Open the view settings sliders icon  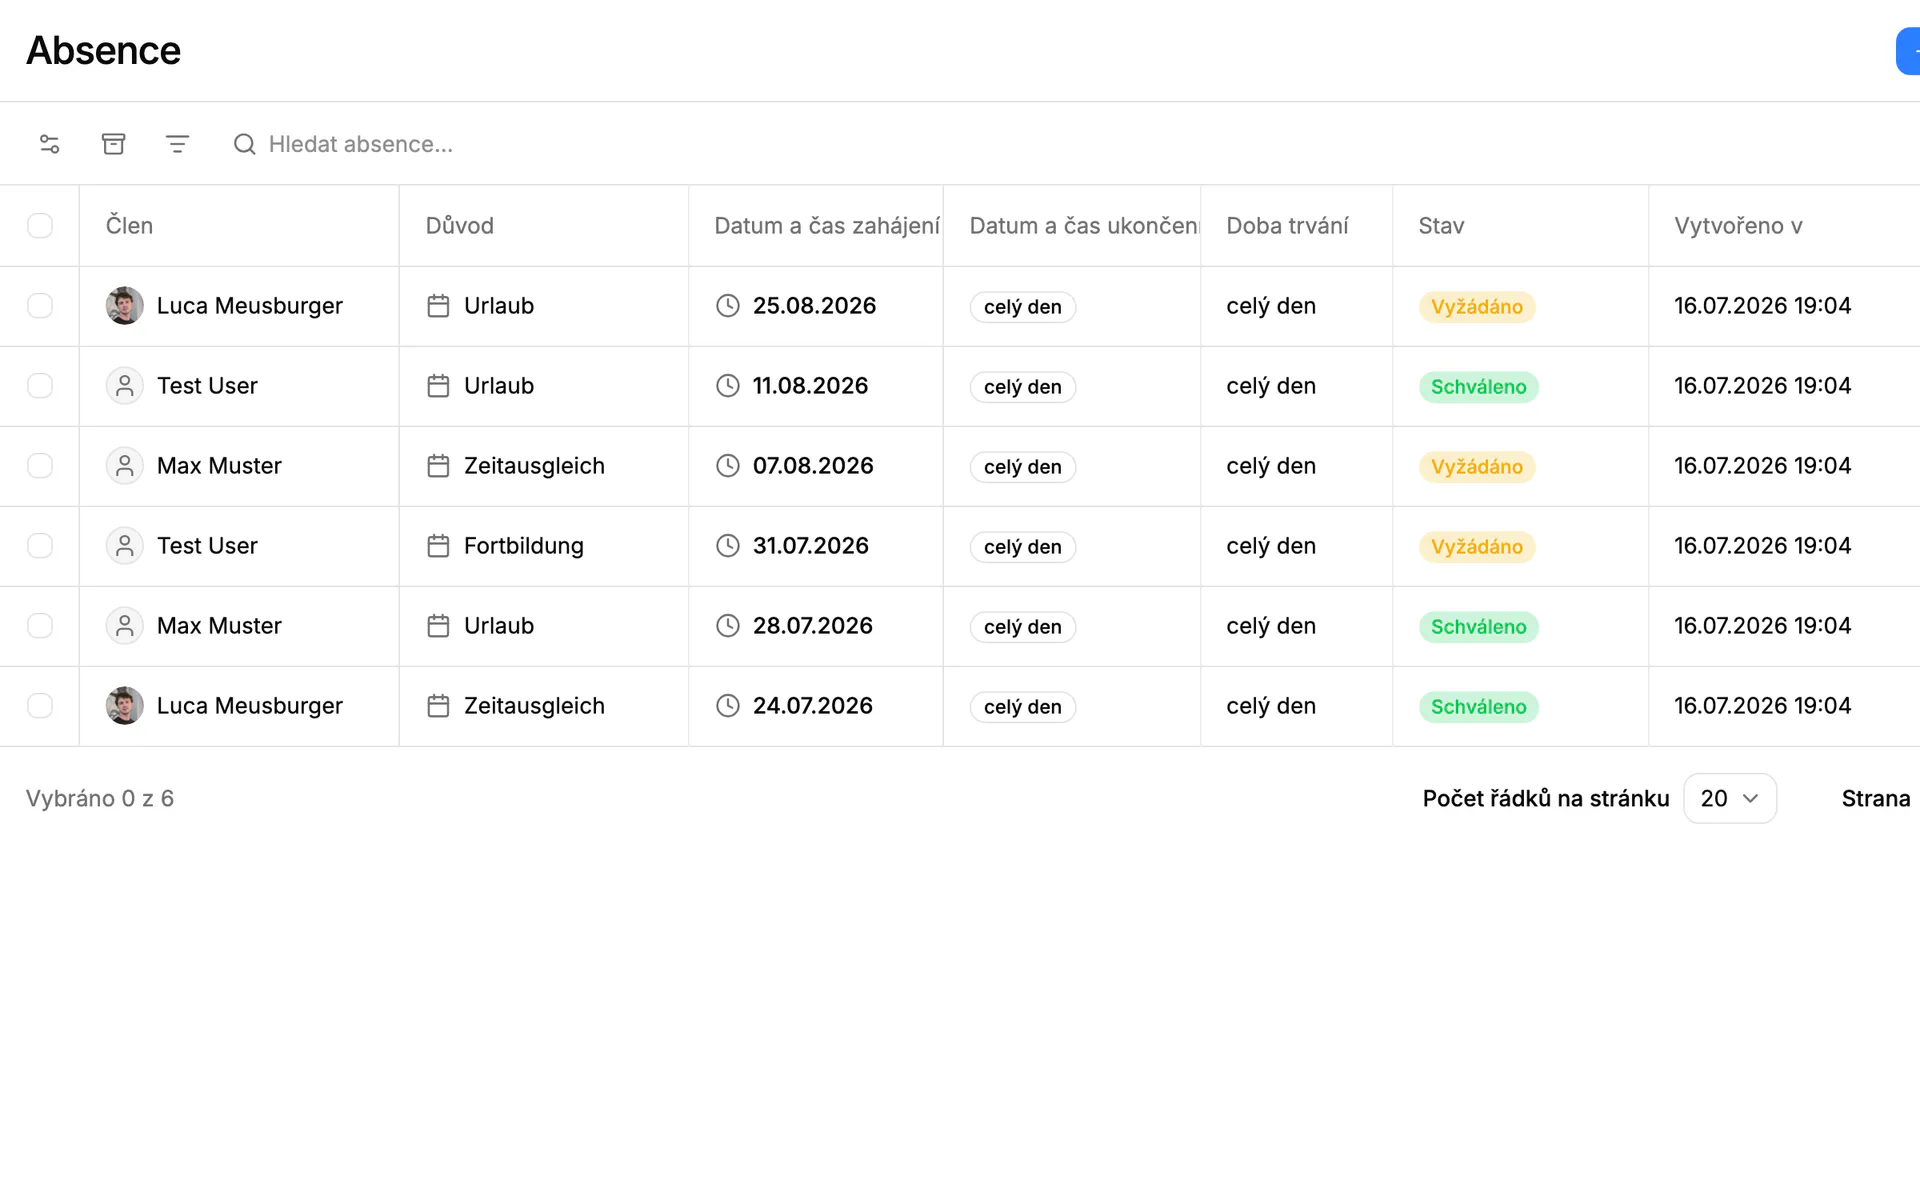pyautogui.click(x=49, y=144)
